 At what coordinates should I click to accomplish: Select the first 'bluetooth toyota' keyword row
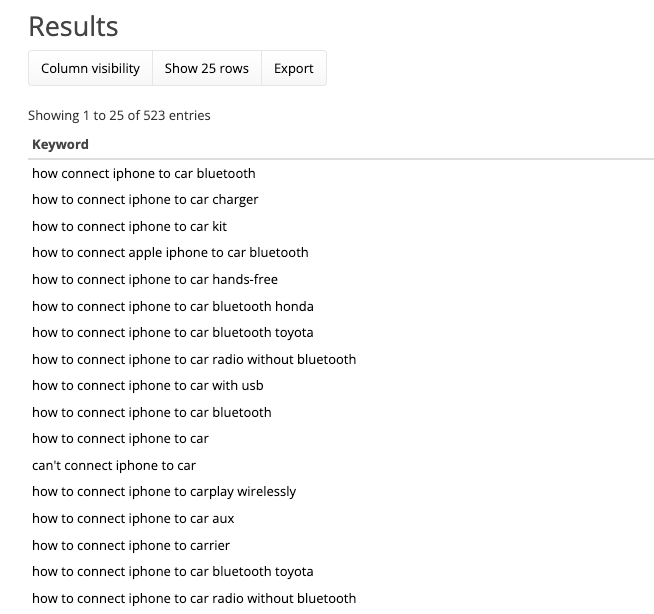click(172, 332)
